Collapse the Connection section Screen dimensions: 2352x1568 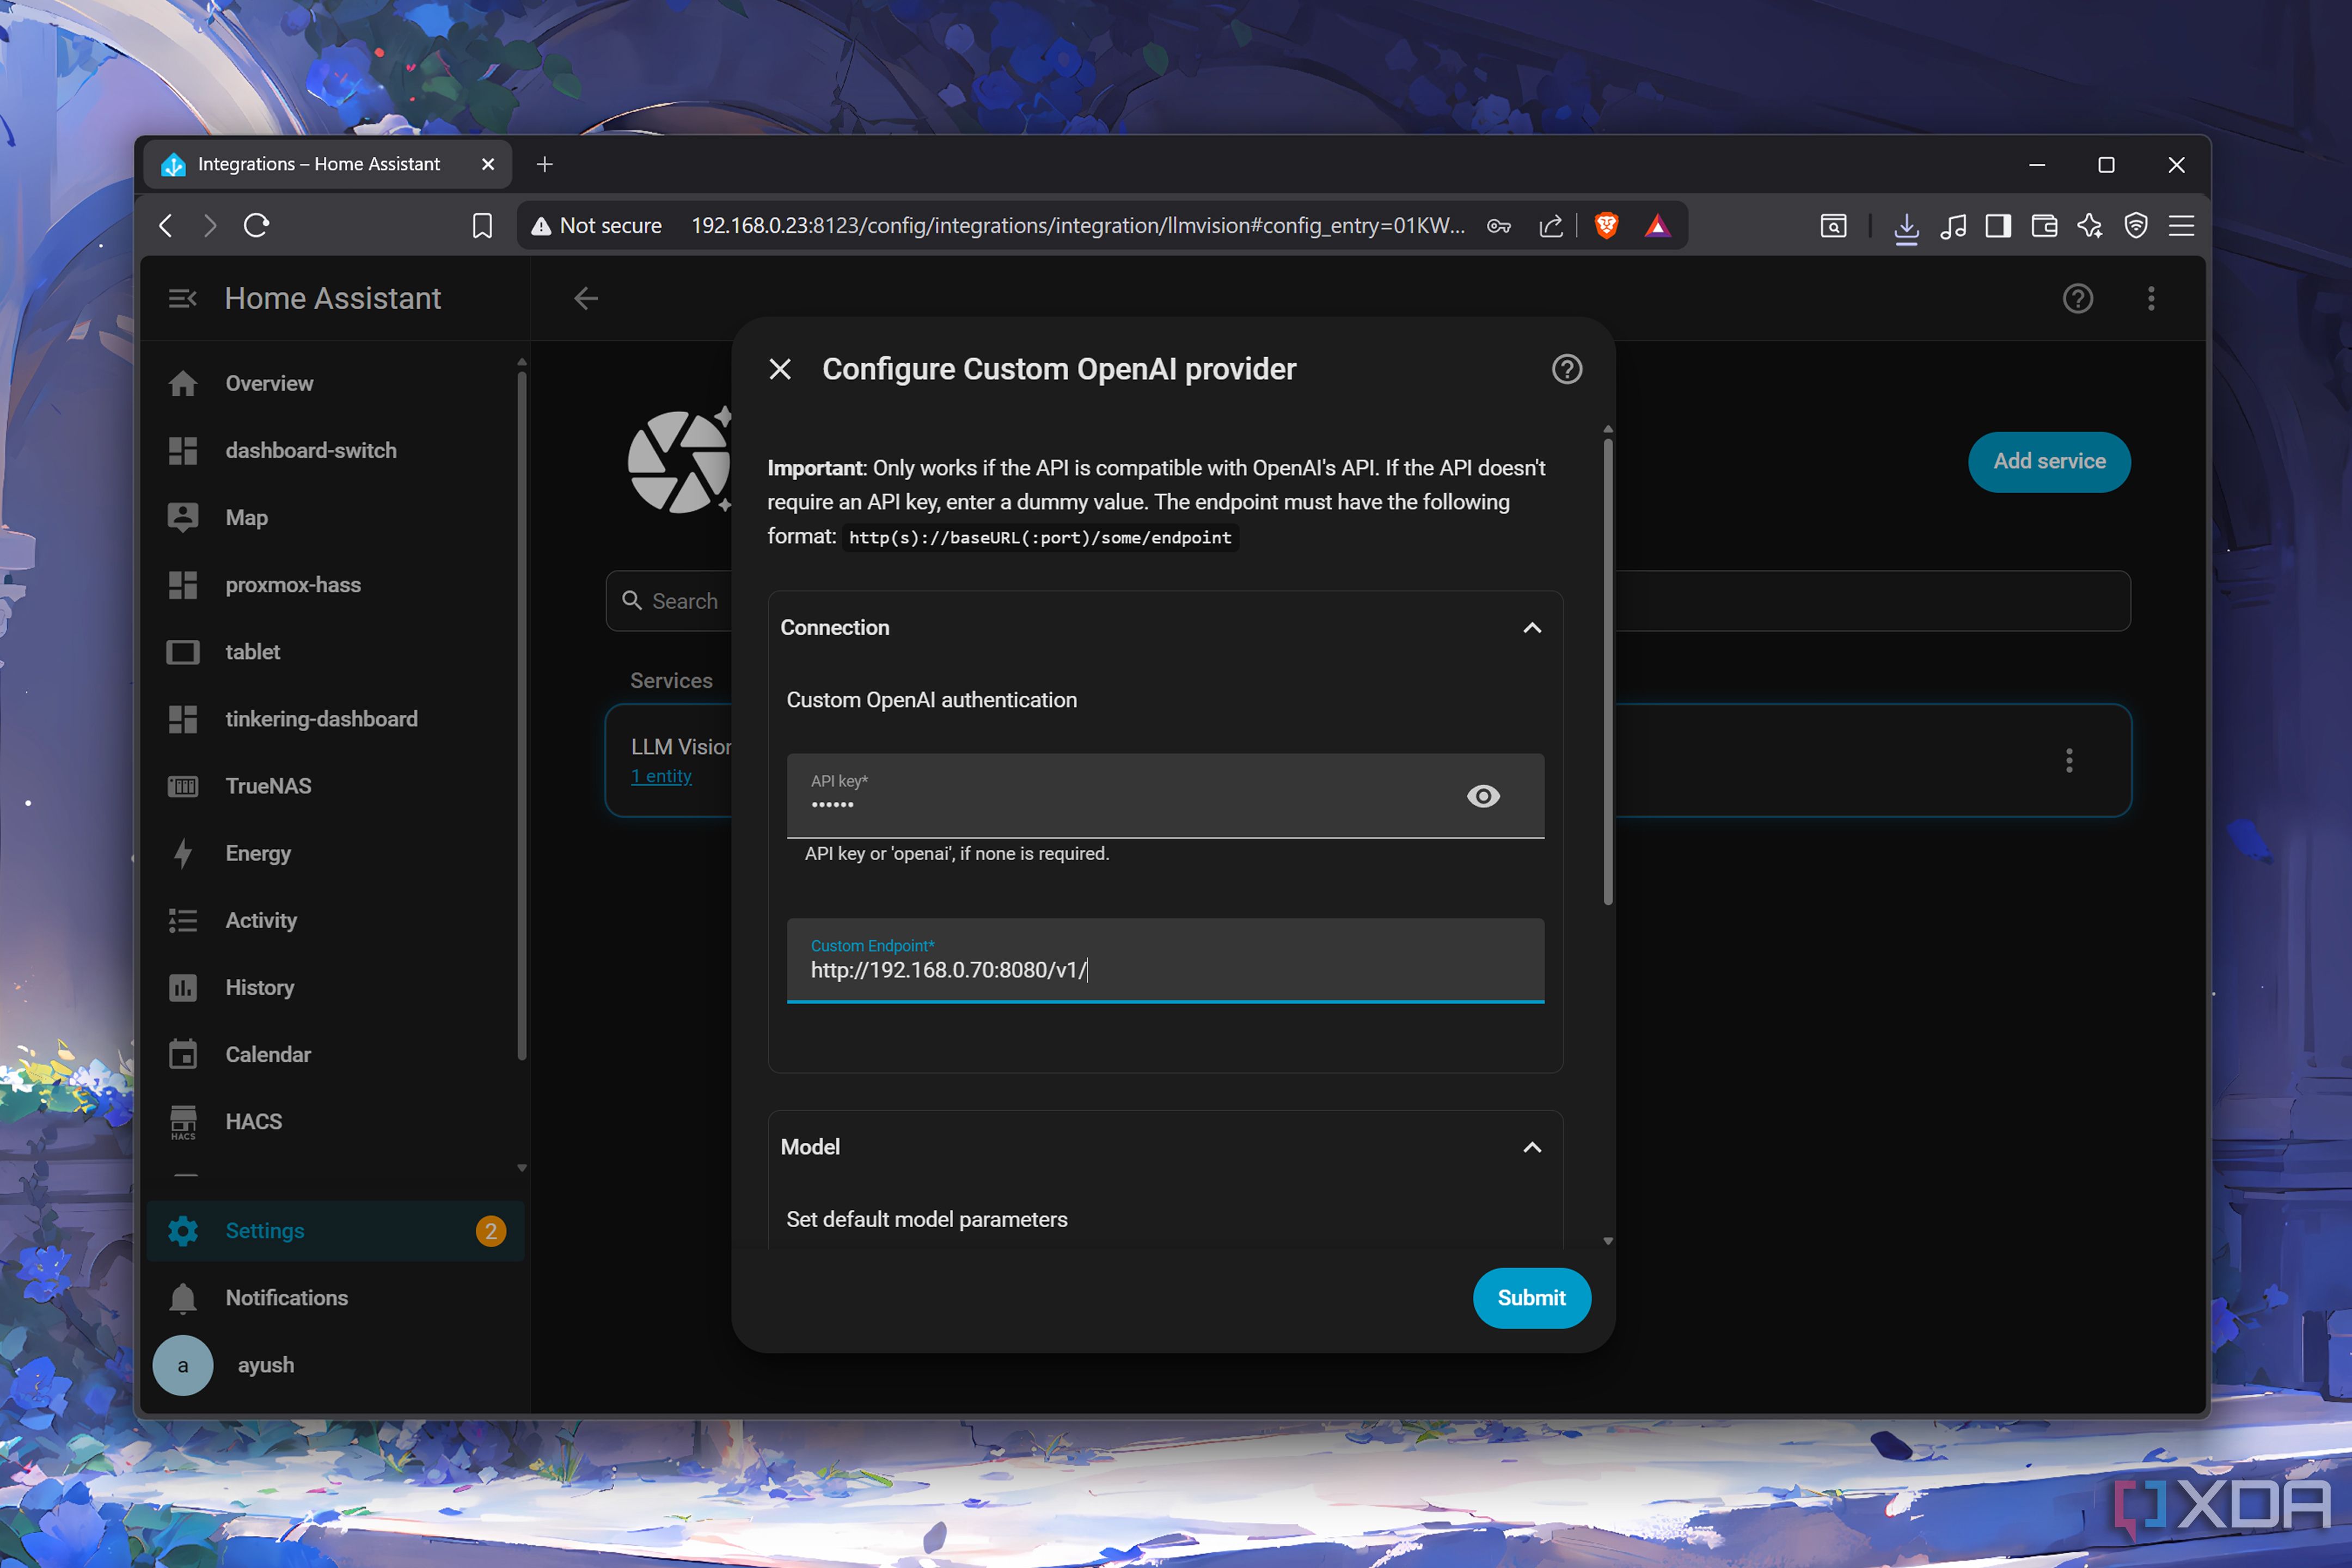[x=1532, y=628]
